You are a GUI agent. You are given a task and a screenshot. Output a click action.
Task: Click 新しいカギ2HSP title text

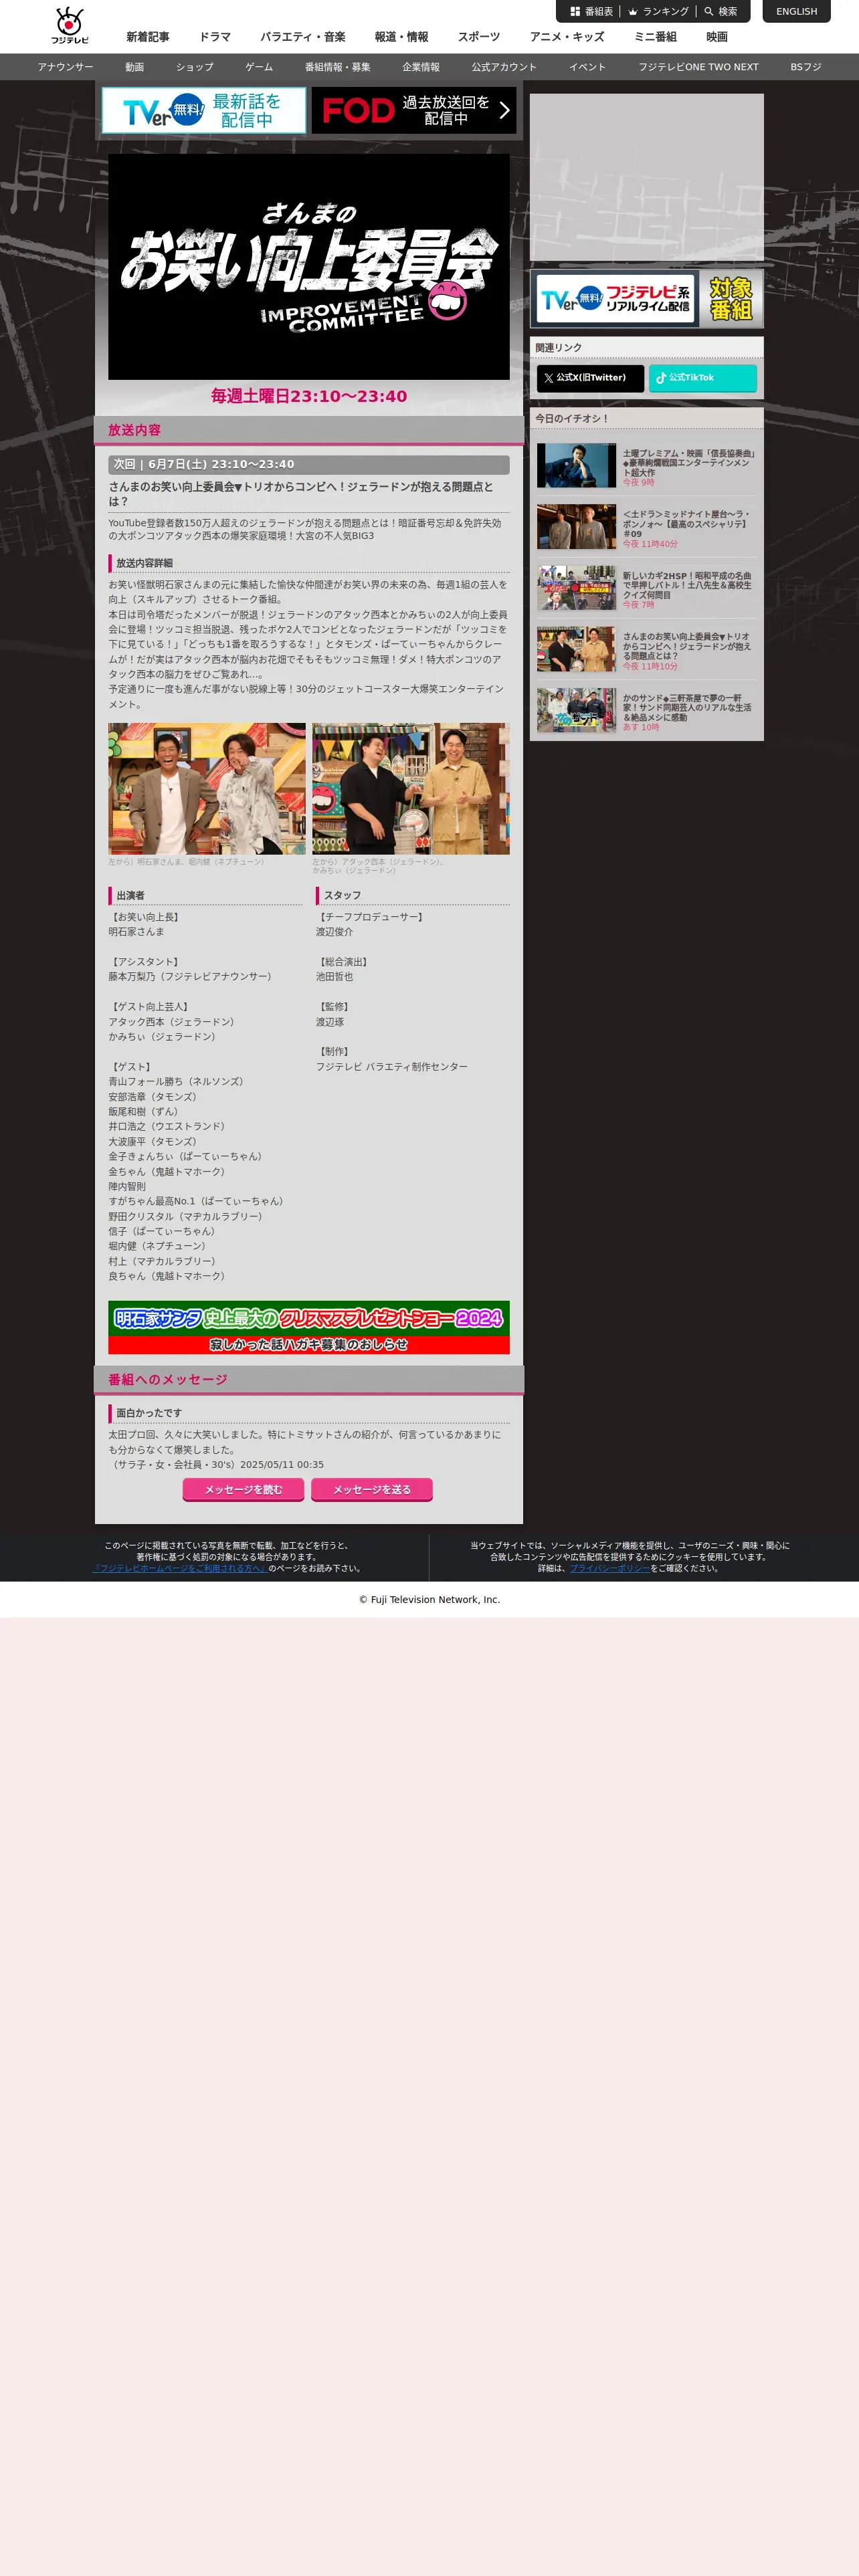pos(687,585)
